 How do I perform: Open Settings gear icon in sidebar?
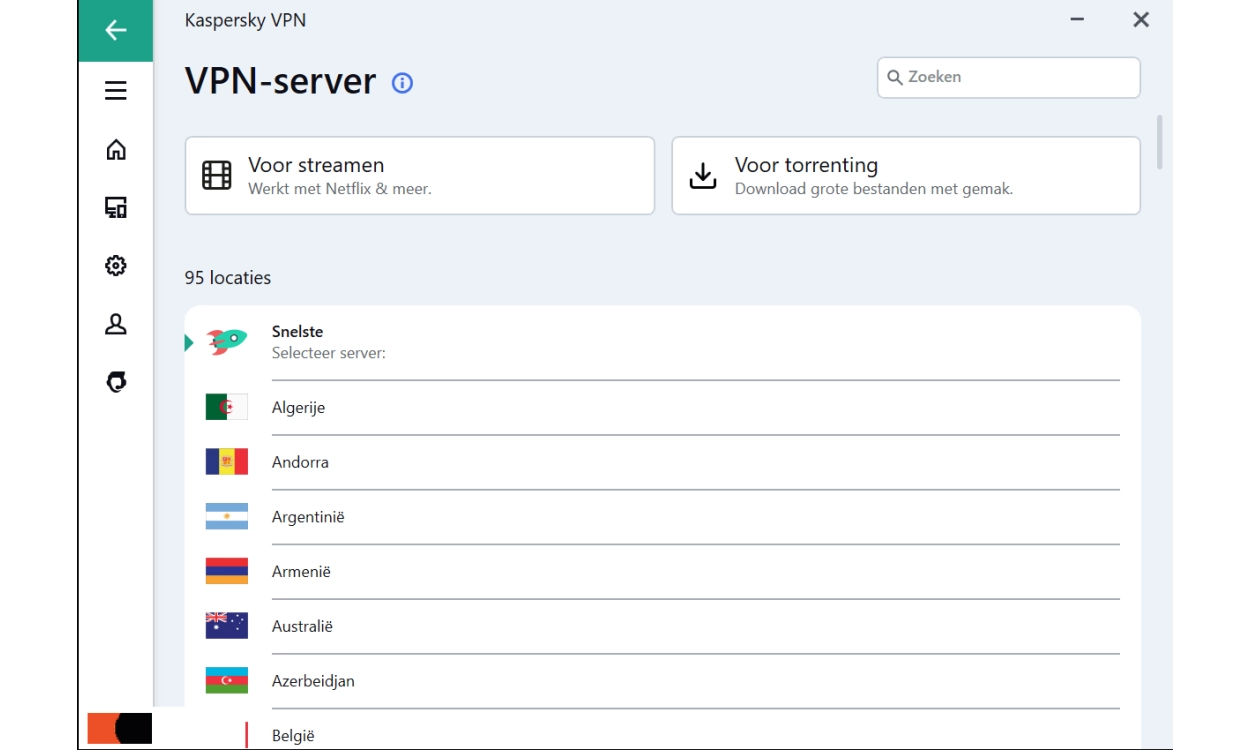point(116,266)
